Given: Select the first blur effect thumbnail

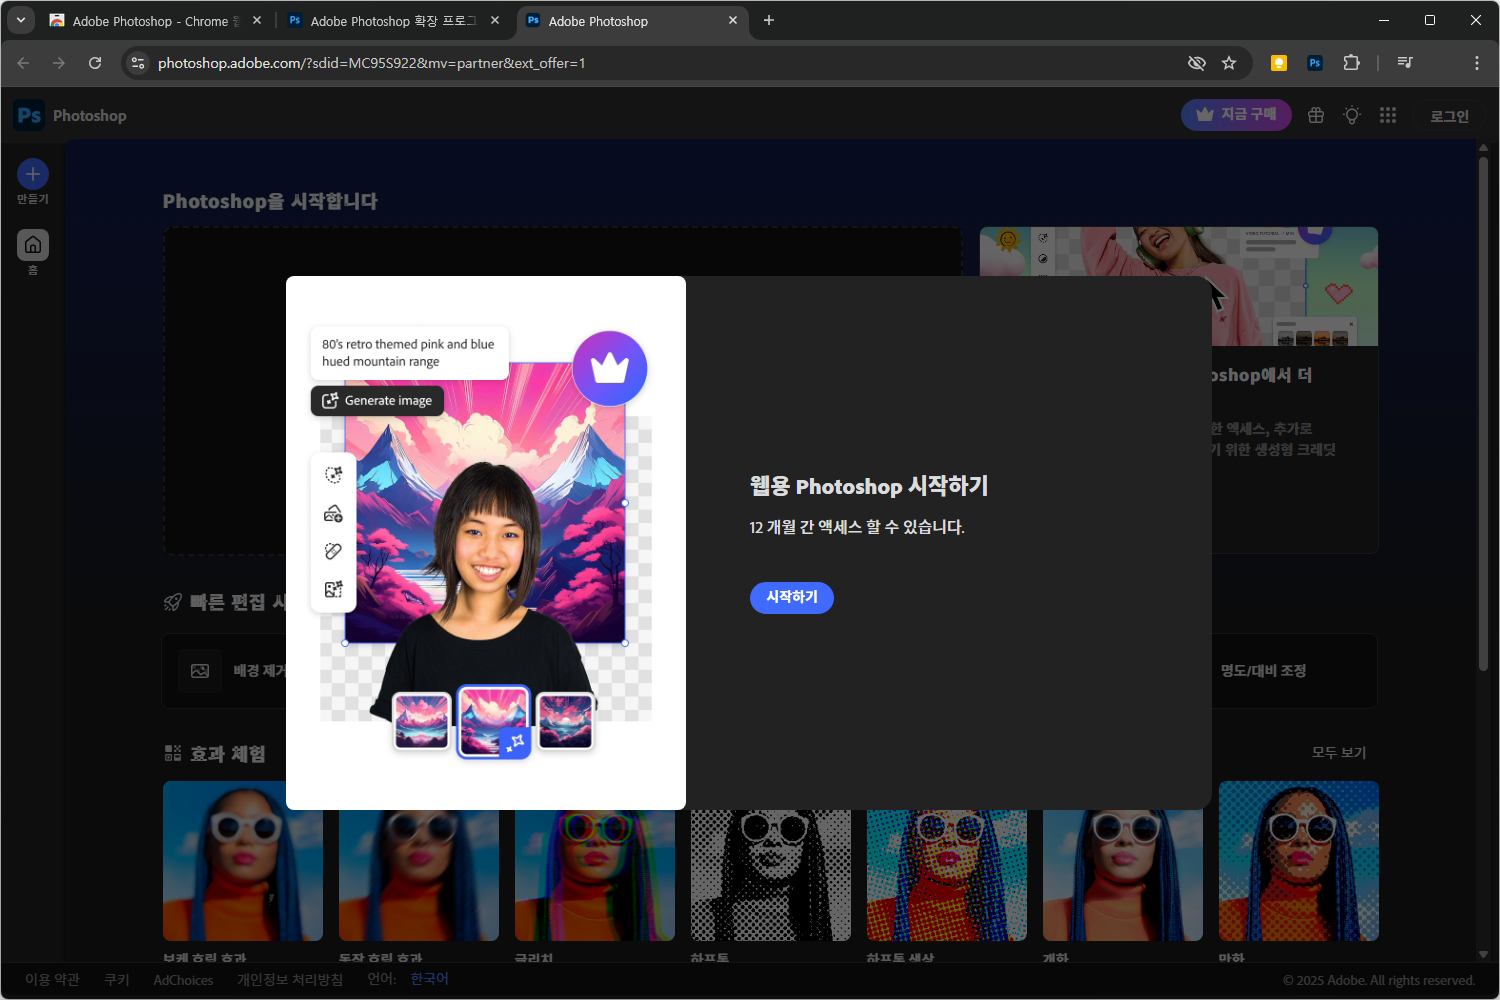Looking at the screenshot, I should (x=243, y=861).
